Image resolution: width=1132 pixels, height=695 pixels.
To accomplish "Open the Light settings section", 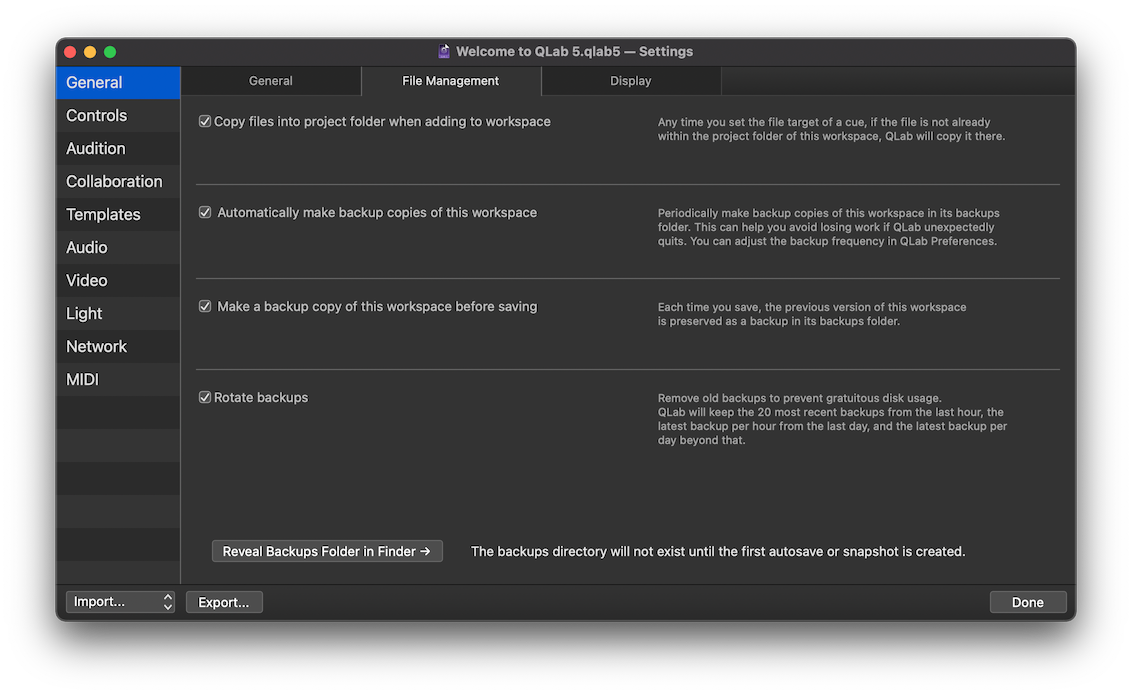I will coord(83,313).
